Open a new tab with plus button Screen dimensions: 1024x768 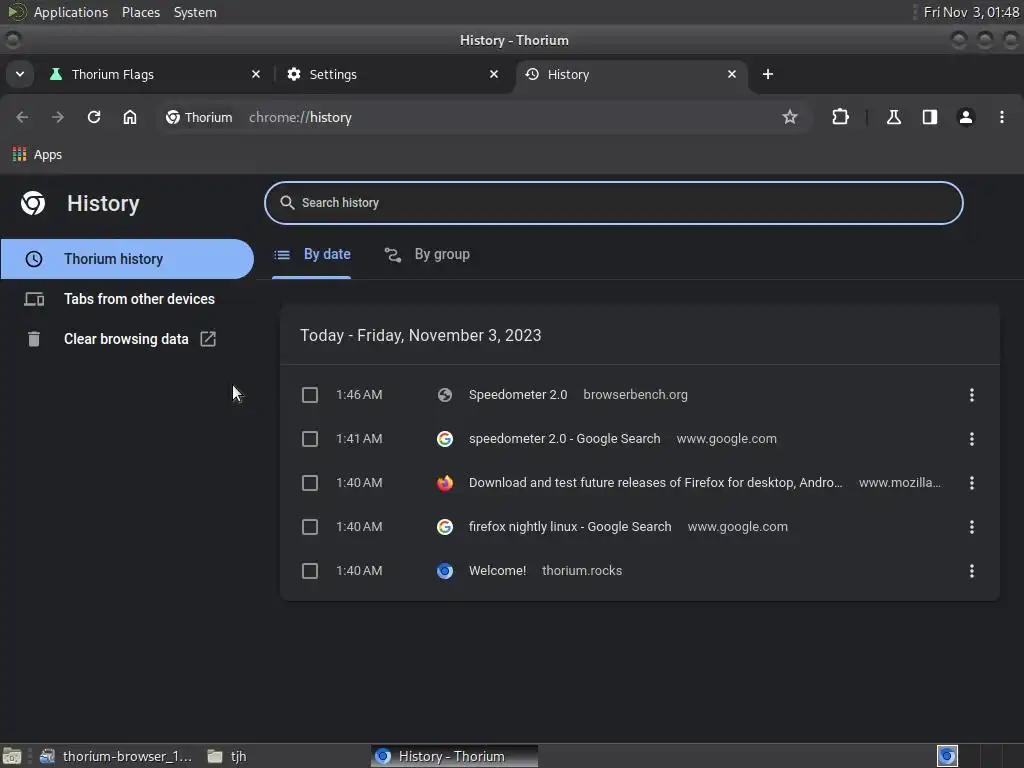point(768,74)
